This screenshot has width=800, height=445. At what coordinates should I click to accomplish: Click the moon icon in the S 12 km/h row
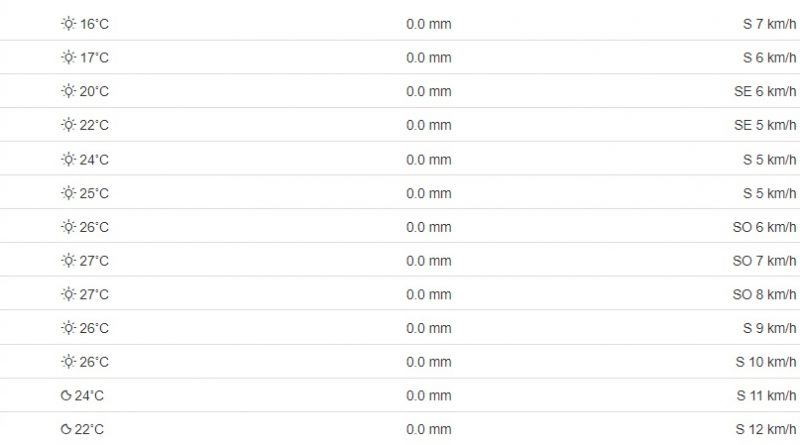click(66, 430)
